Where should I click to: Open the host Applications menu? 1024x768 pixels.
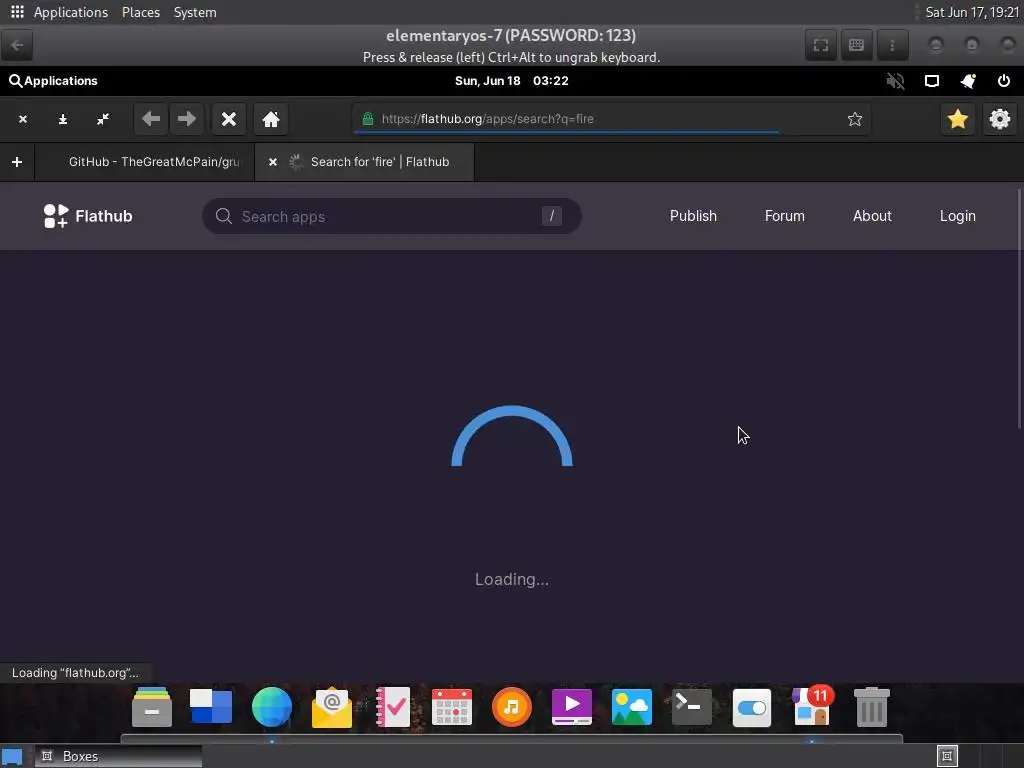pyautogui.click(x=71, y=12)
